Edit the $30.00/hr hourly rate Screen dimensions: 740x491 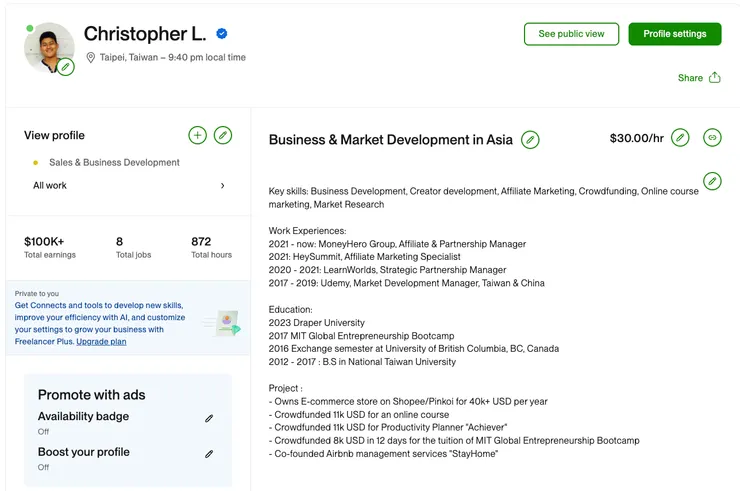[680, 138]
